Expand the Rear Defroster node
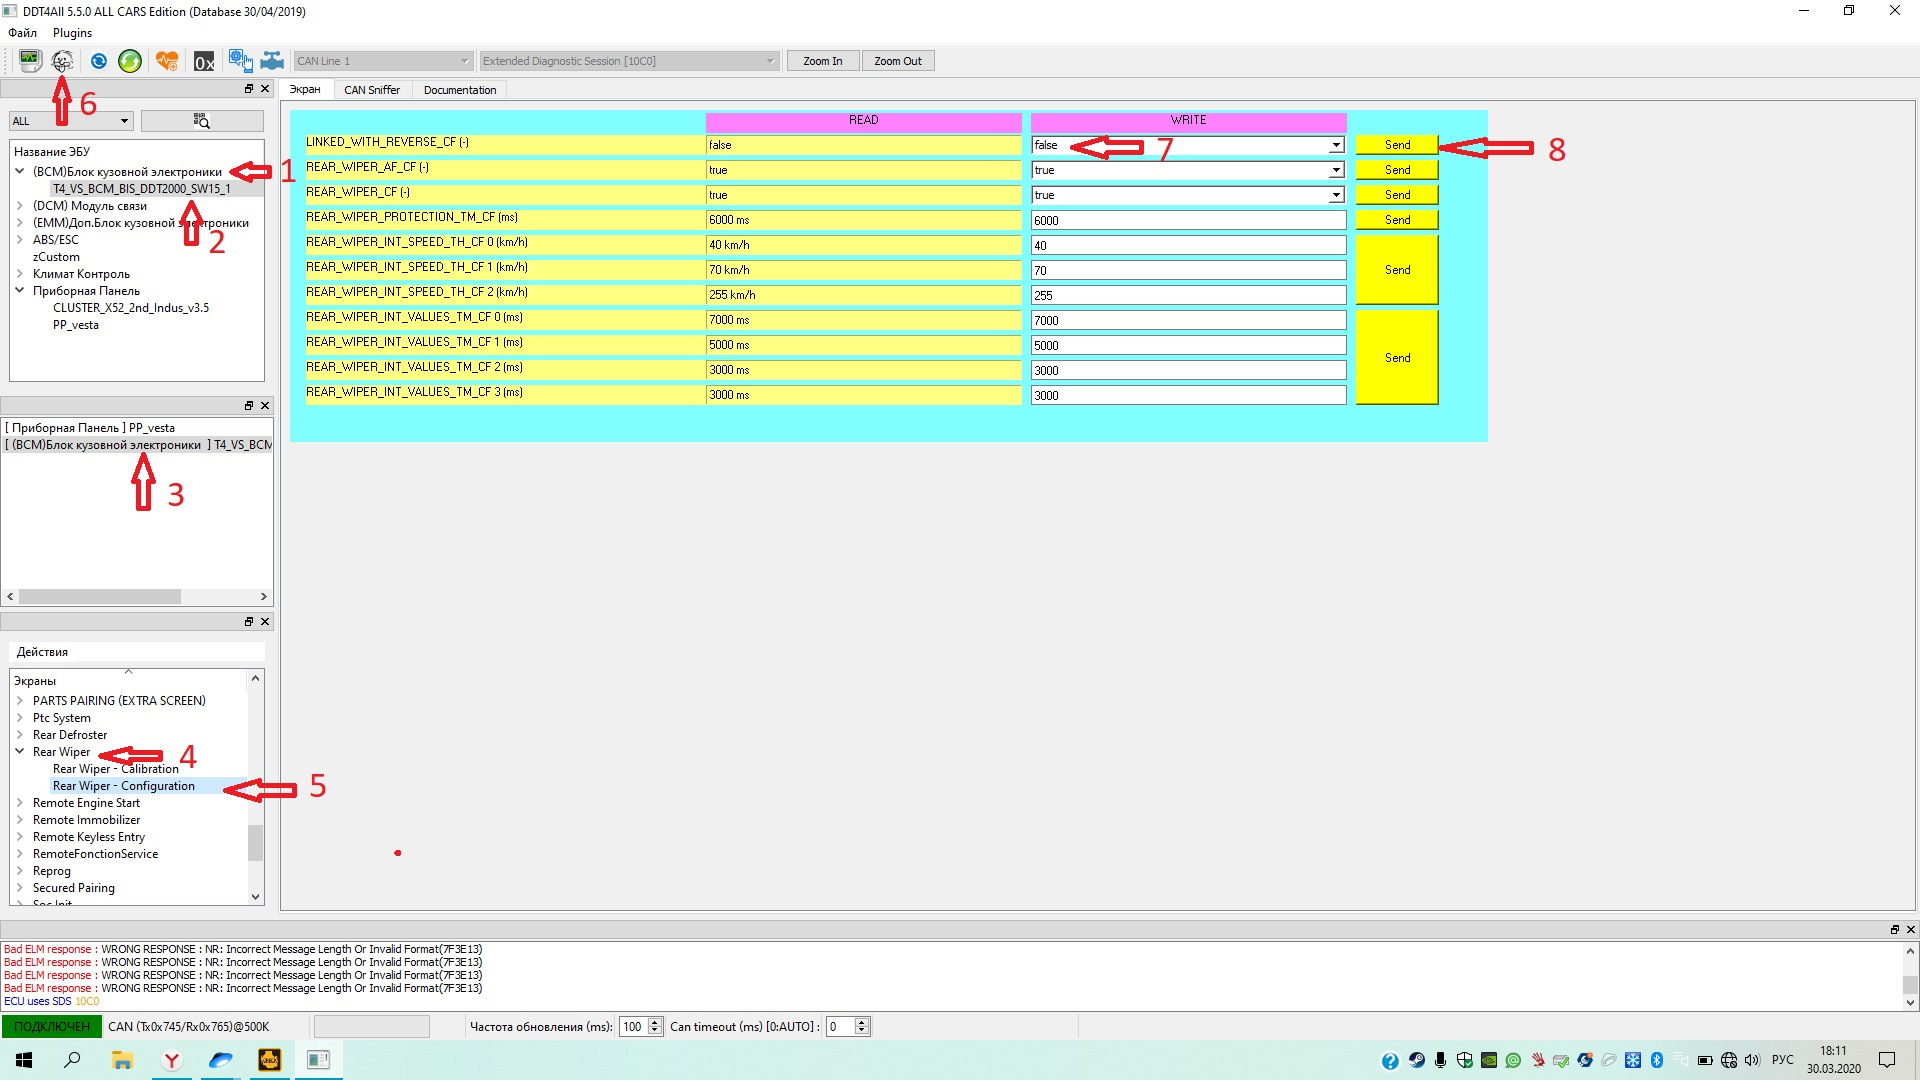The height and width of the screenshot is (1080, 1920). [x=19, y=735]
